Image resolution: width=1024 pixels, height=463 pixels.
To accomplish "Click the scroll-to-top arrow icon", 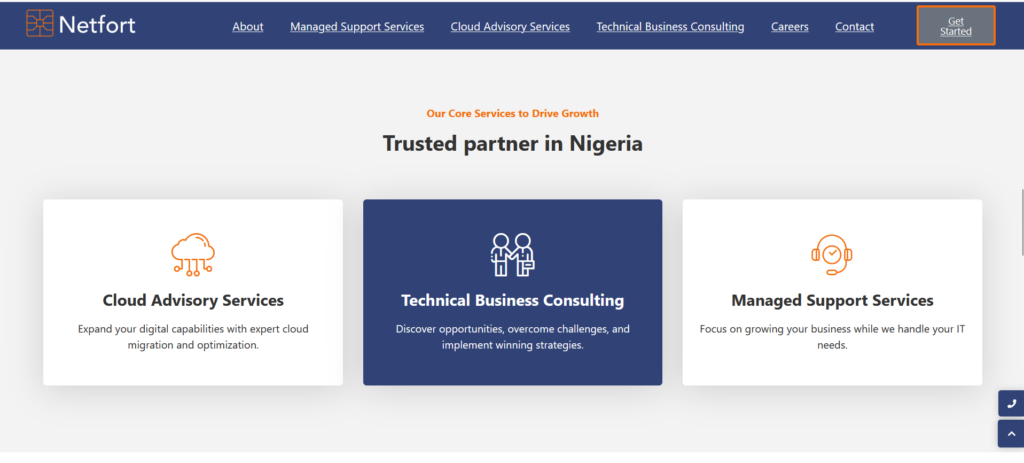I will point(1011,434).
